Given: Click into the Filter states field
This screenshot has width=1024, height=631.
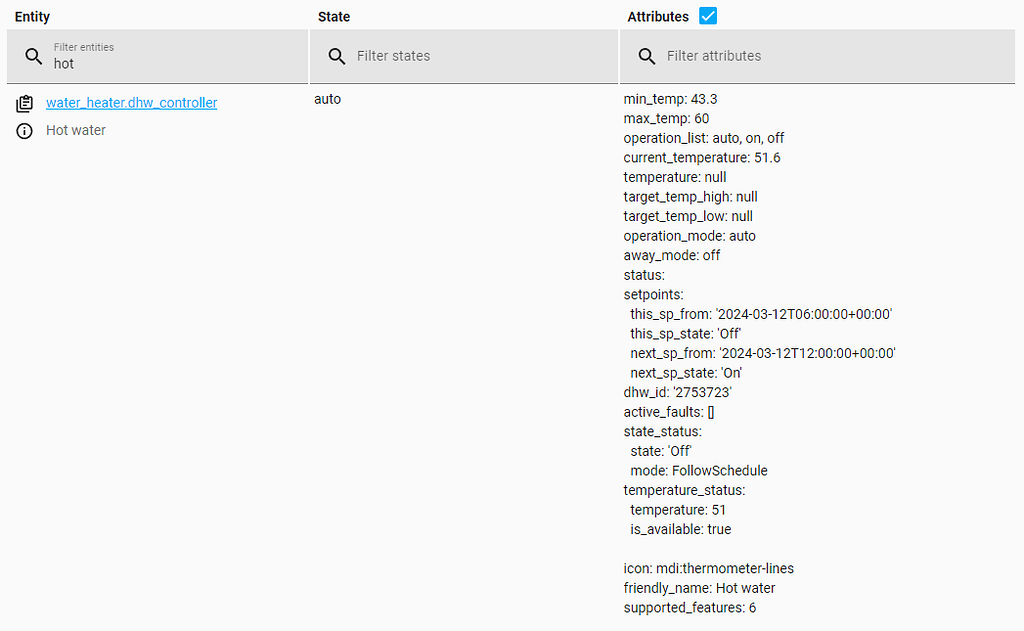Looking at the screenshot, I should 480,56.
